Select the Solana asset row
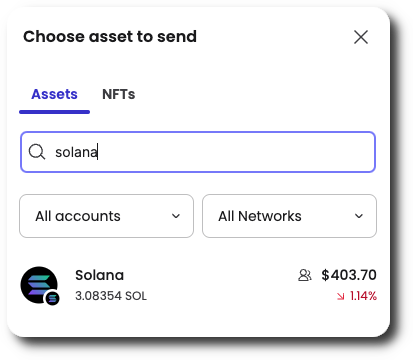 coord(198,286)
